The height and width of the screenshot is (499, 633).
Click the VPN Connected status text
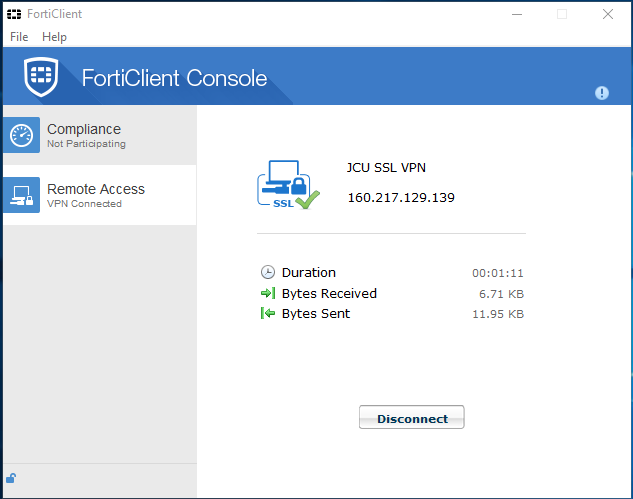click(x=84, y=203)
